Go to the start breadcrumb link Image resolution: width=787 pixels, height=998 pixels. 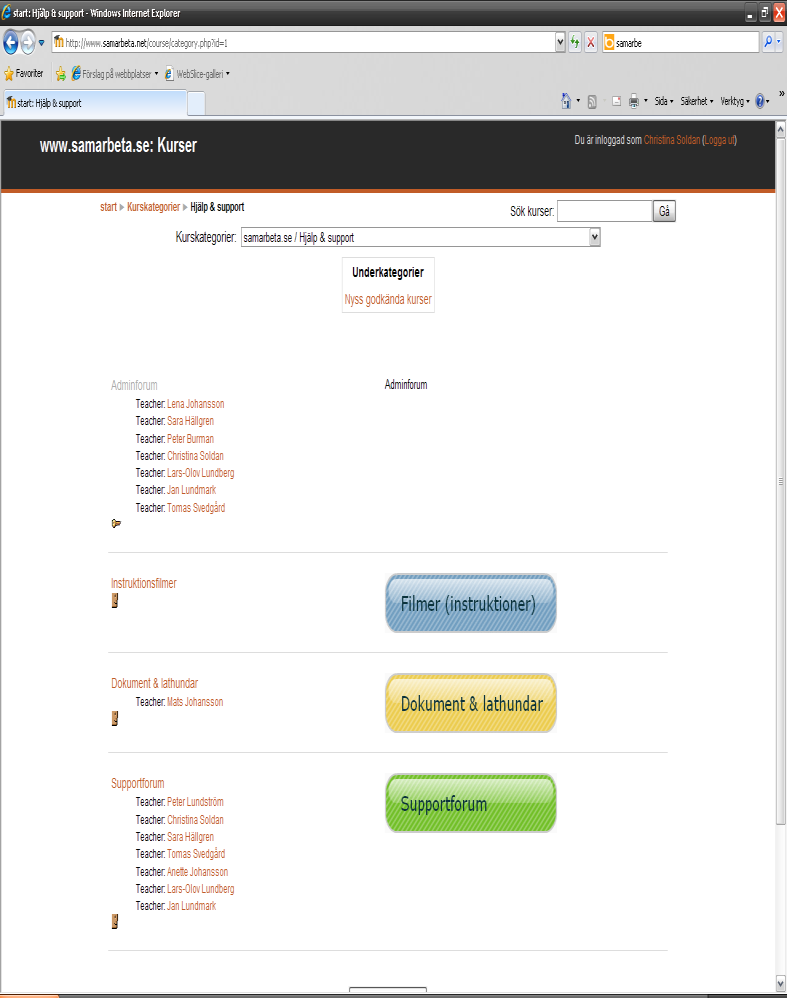(x=108, y=207)
